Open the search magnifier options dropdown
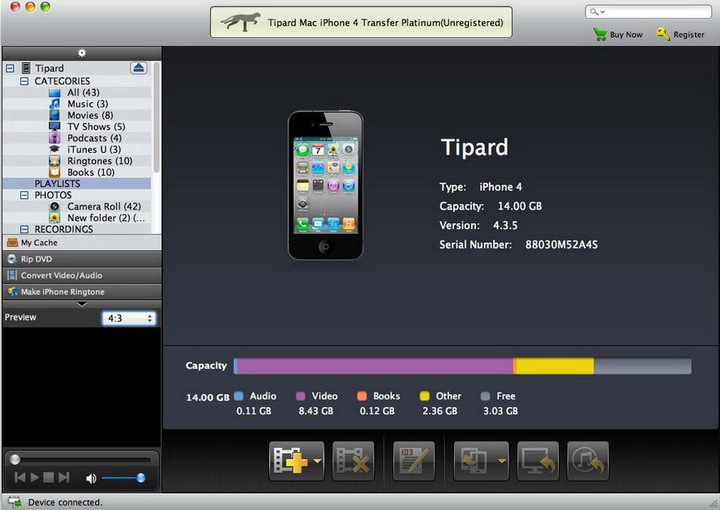This screenshot has width=720, height=510. 597,12
